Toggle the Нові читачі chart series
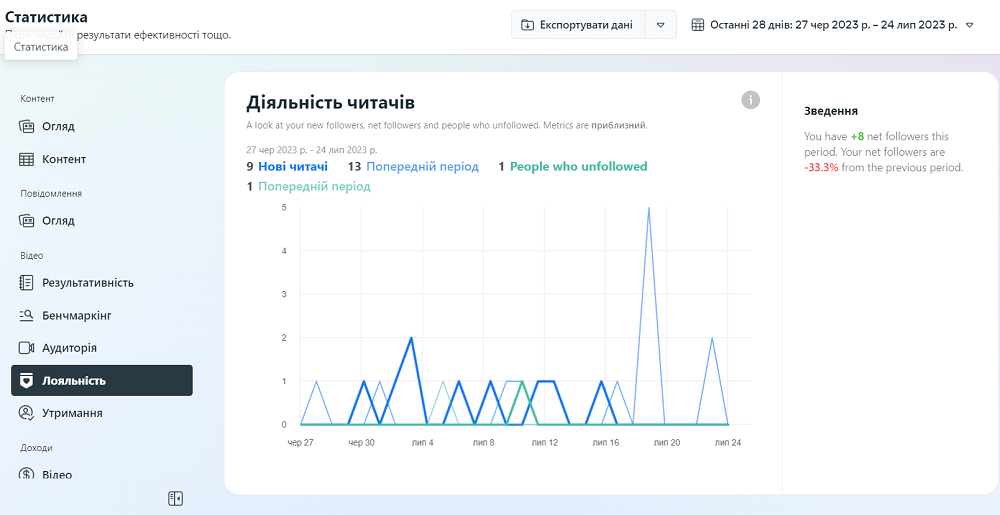Image resolution: width=1000 pixels, height=515 pixels. tap(292, 167)
